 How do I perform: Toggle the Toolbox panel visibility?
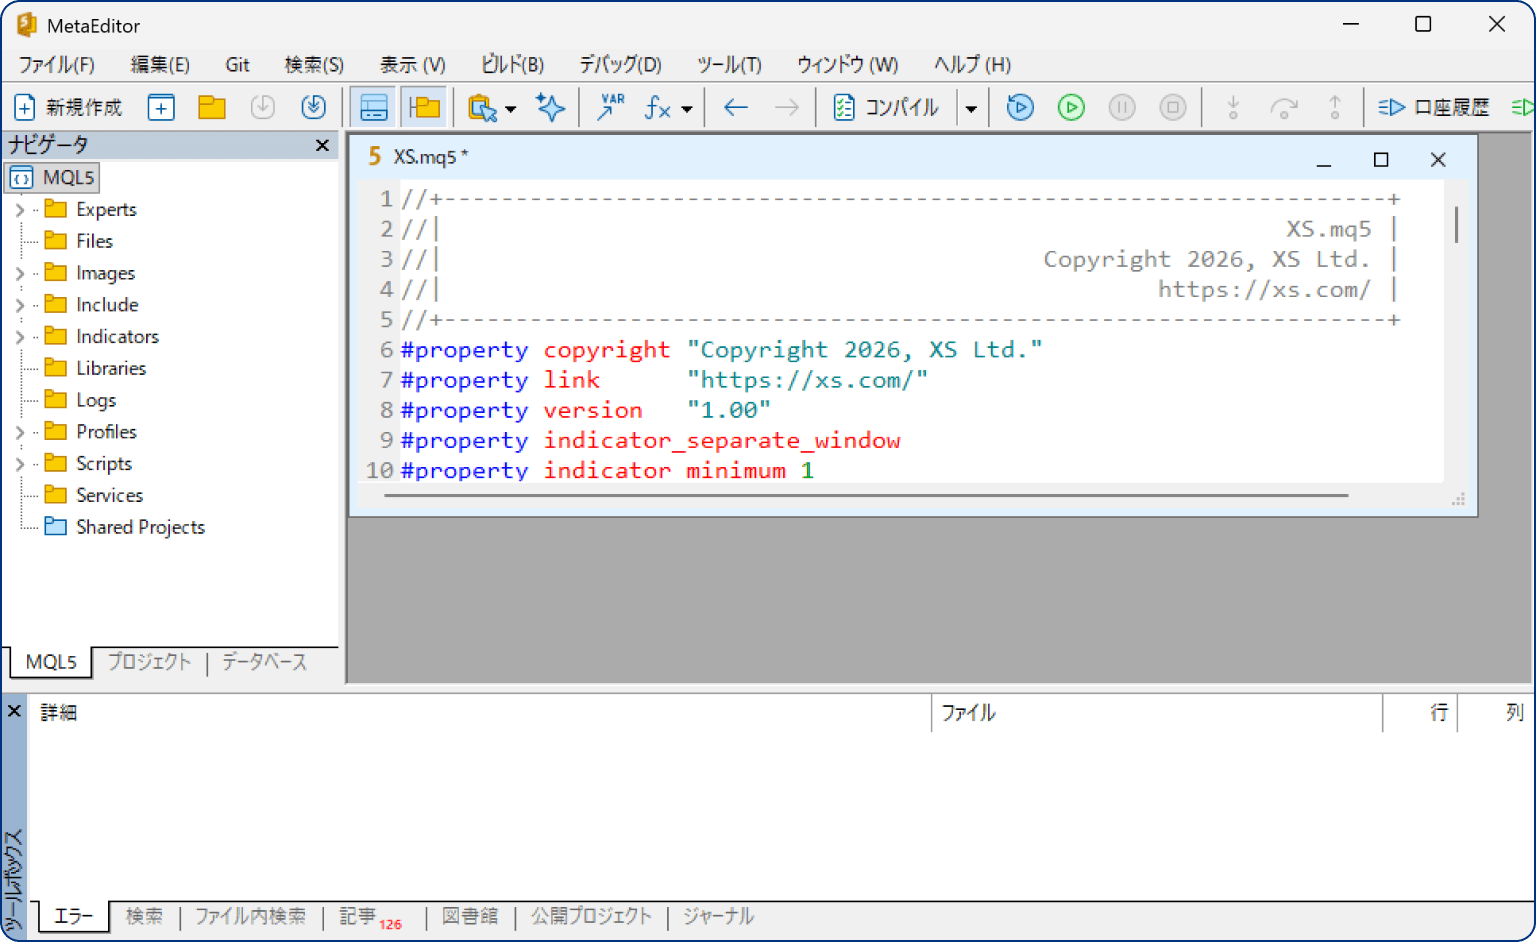click(374, 107)
